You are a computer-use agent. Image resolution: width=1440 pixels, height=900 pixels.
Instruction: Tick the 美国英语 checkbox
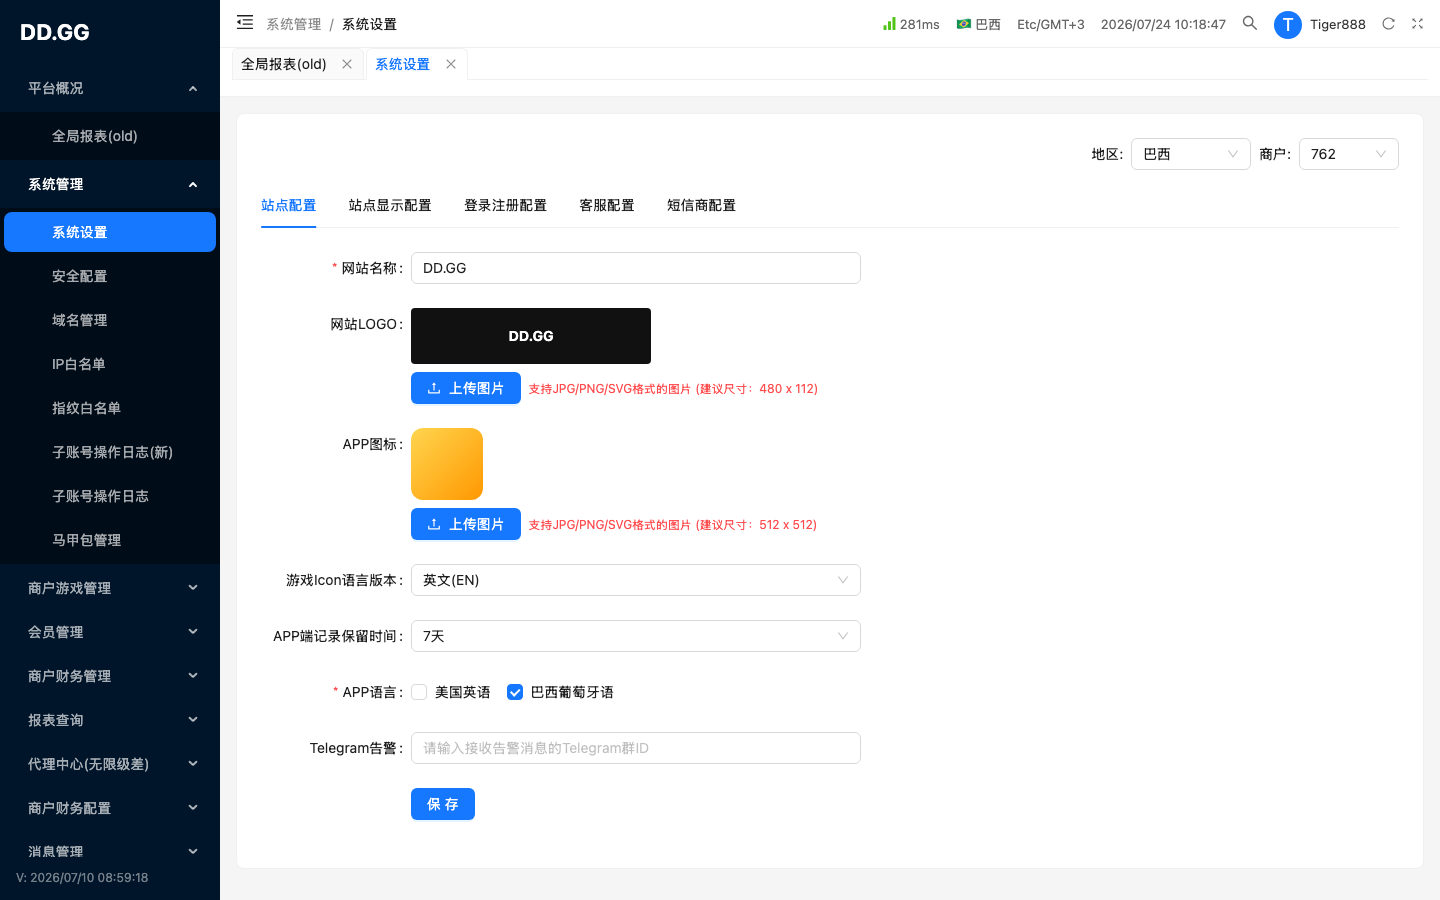419,692
